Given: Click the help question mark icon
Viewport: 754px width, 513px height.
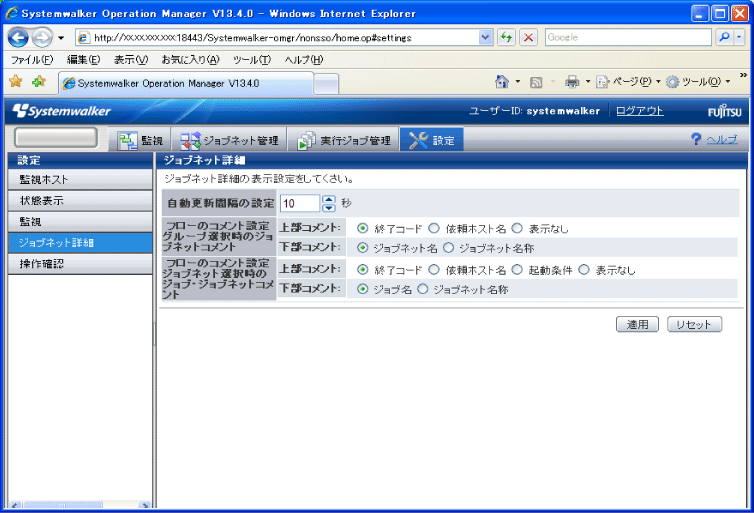Looking at the screenshot, I should point(695,139).
